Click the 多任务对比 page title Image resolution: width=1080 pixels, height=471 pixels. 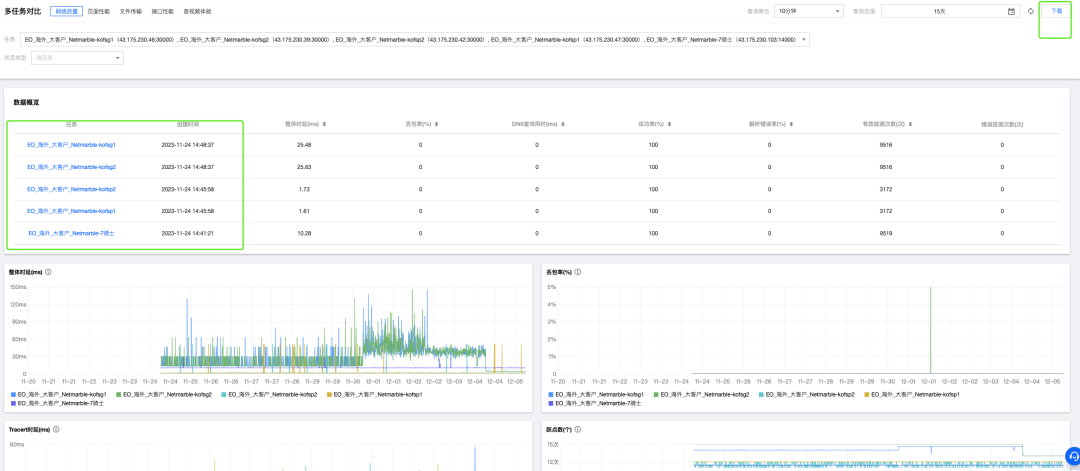tap(23, 12)
